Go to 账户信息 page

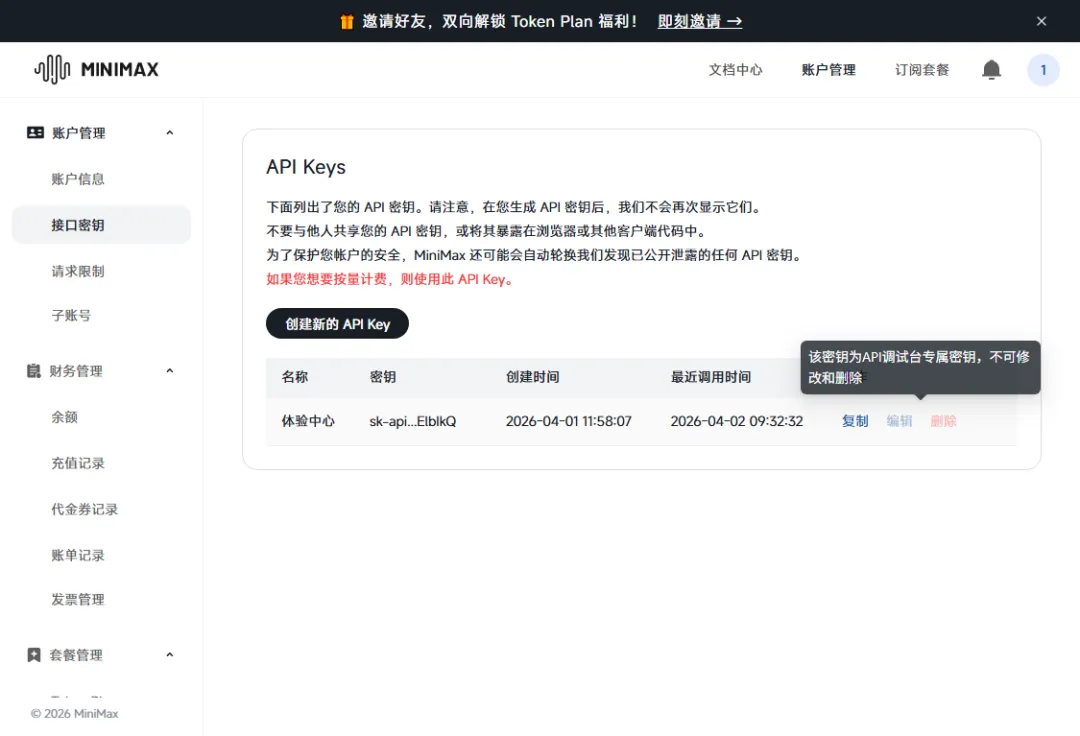pyautogui.click(x=78, y=179)
